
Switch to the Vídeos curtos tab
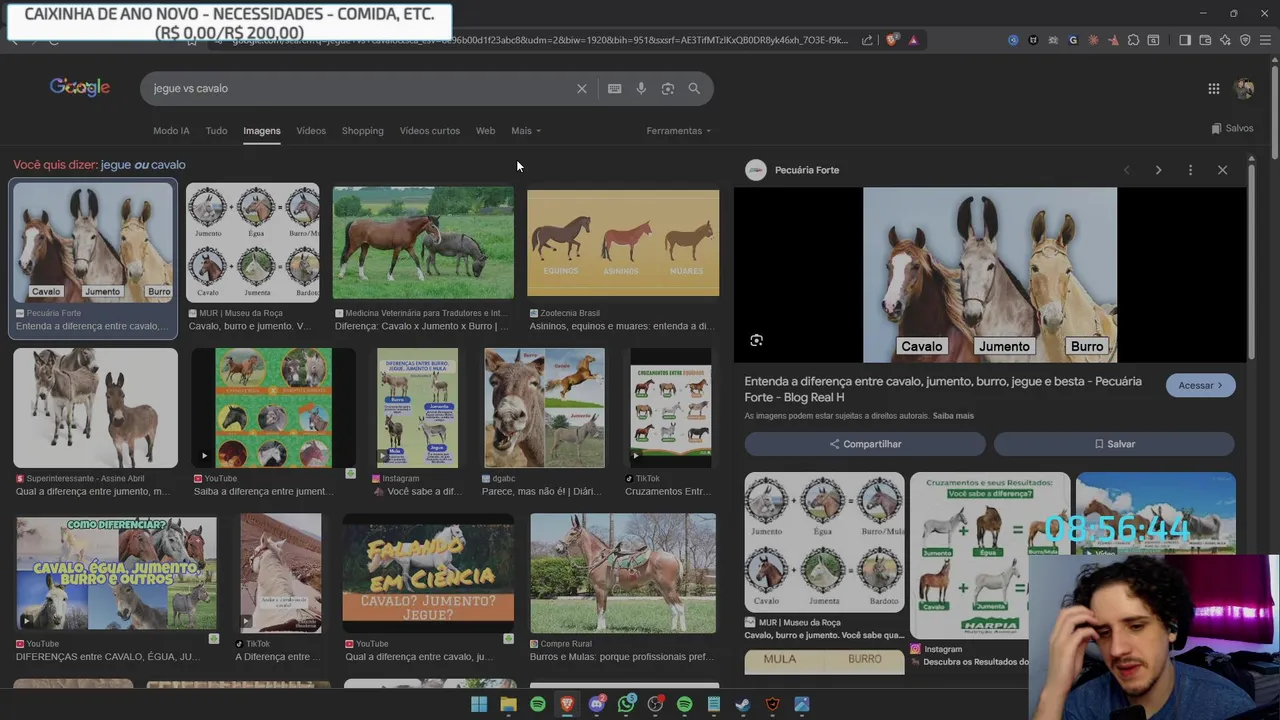pos(430,130)
